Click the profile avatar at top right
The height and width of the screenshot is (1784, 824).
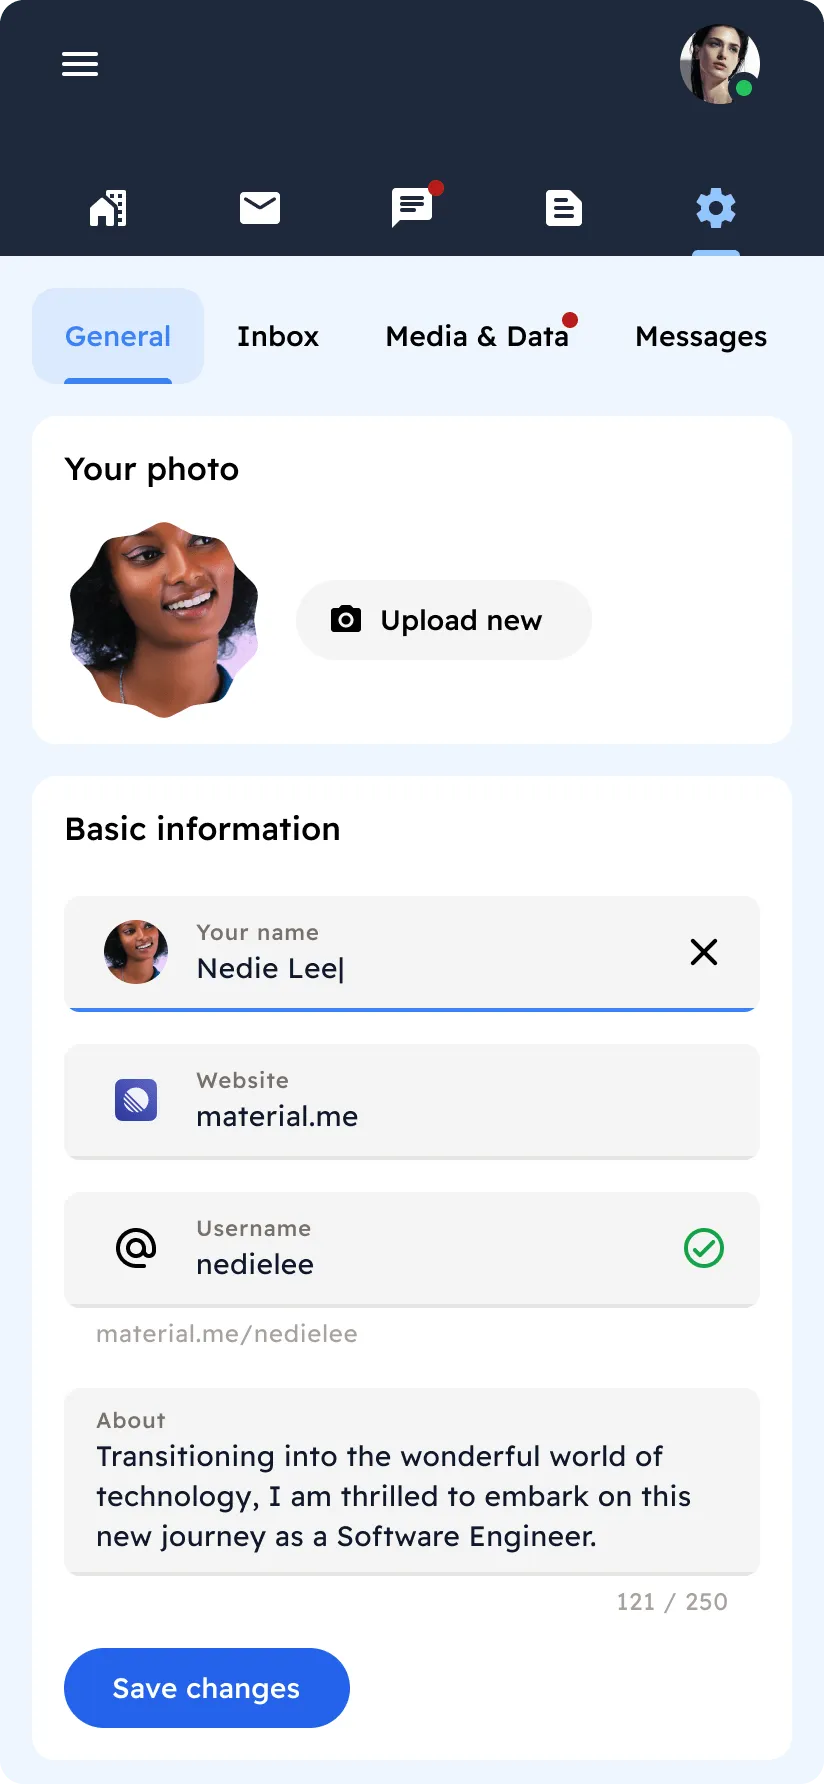pos(719,64)
